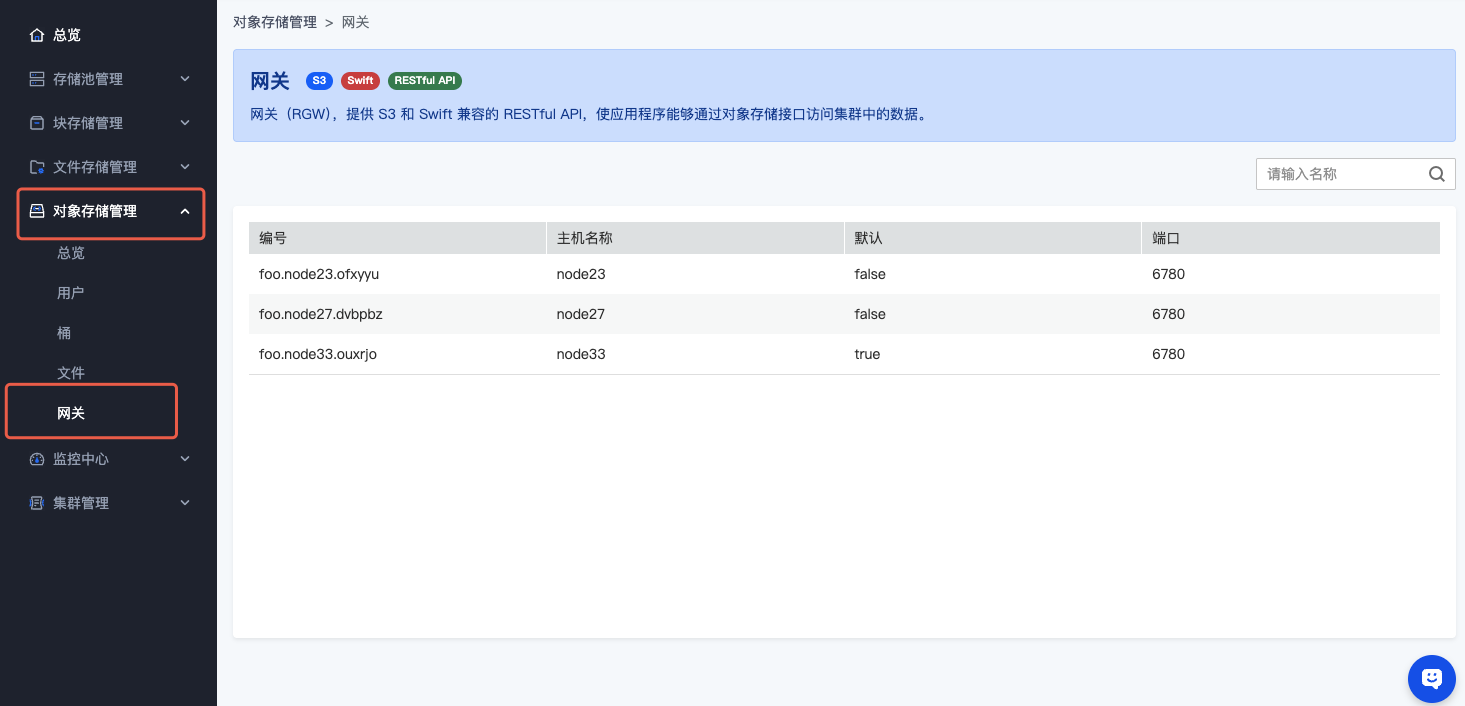
Task: Click the 监控中心 monitoring gauge icon
Action: (37, 459)
